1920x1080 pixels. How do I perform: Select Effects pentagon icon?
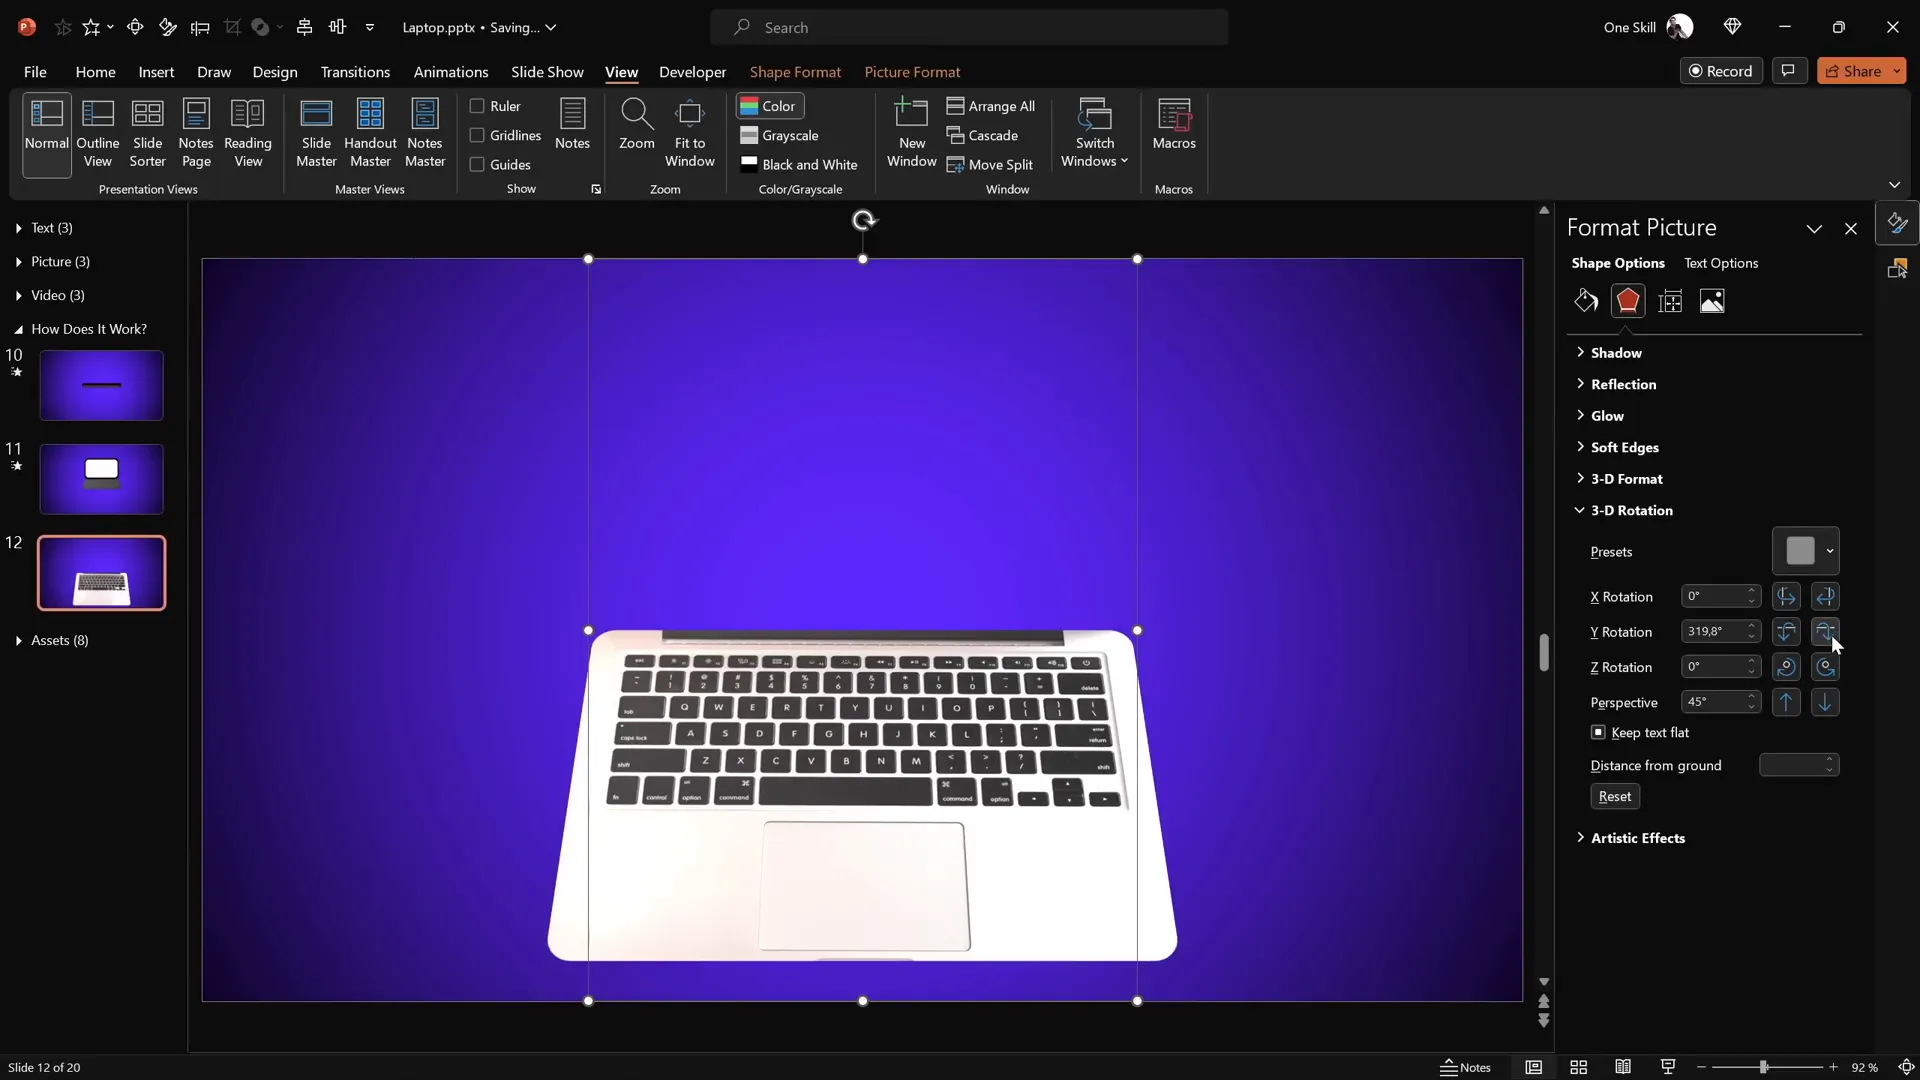[x=1628, y=301]
